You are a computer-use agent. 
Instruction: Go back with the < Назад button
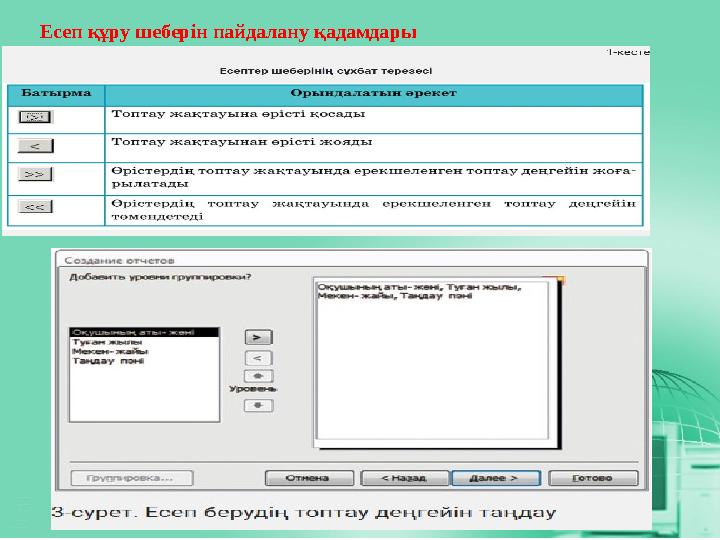(405, 478)
